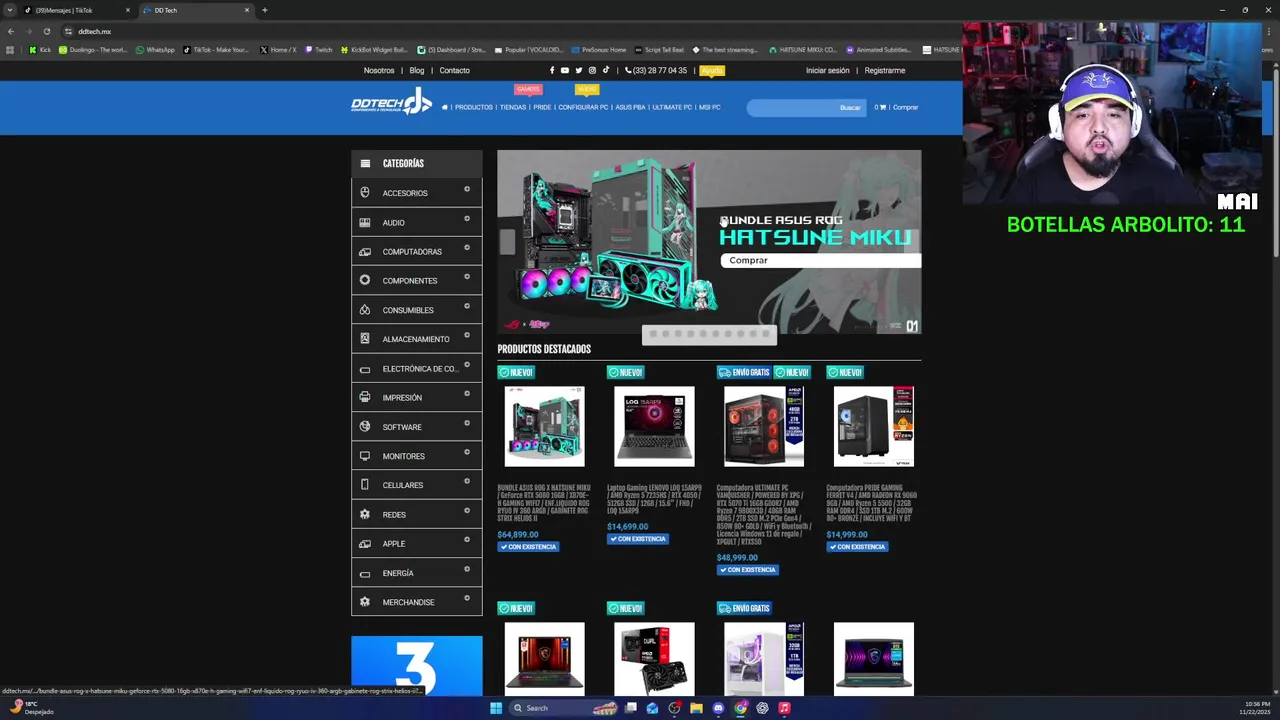Click the icon beside Componentes category
Screen dimensions: 1280x720
364,281
